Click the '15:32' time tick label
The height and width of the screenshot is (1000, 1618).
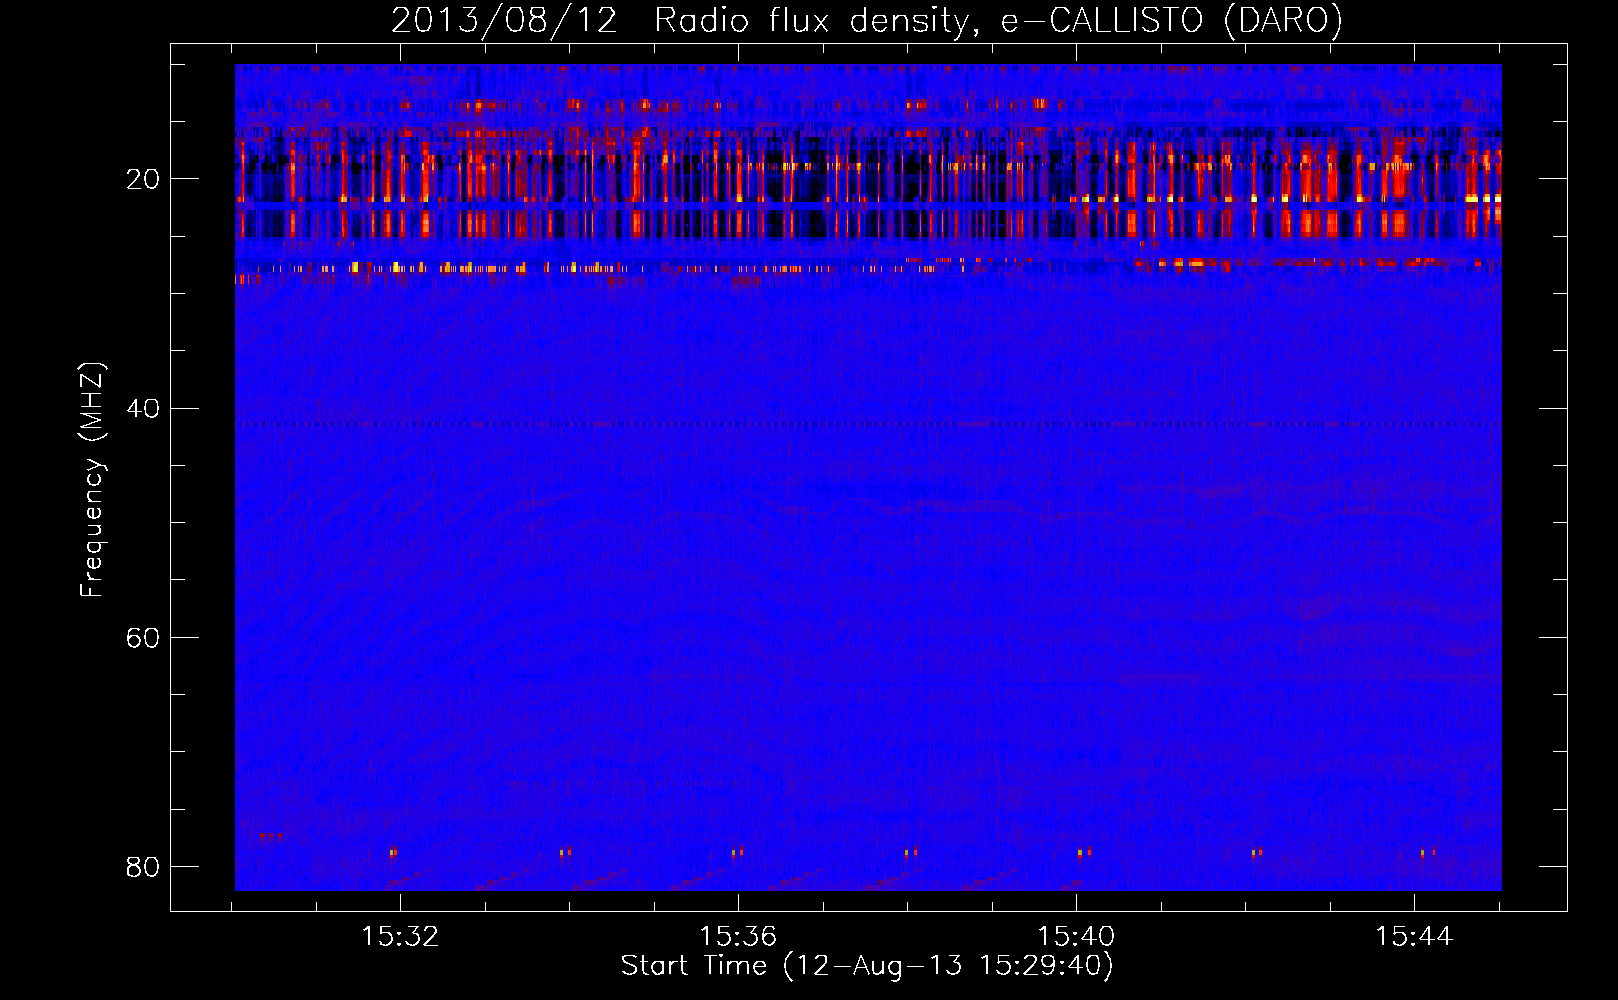pos(400,937)
